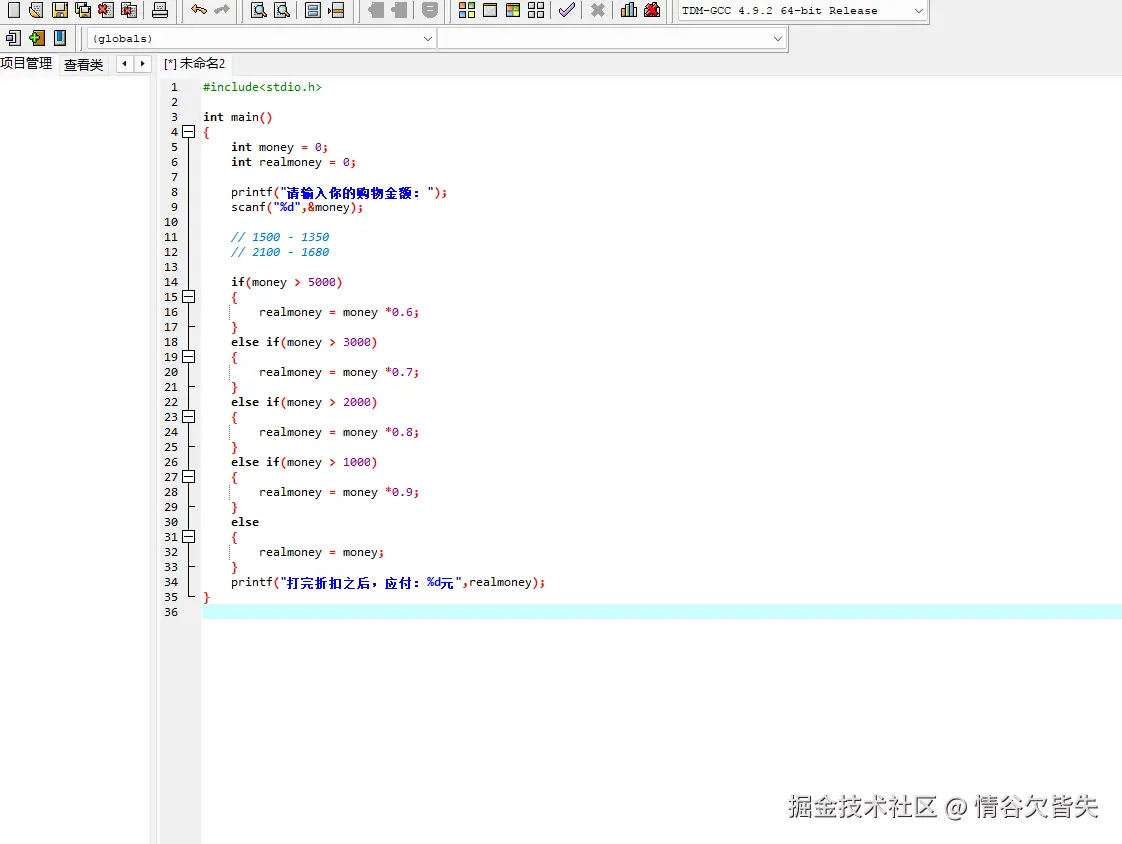Click the final printf with %d元
Screen dimensions: 1122x844
tap(388, 583)
